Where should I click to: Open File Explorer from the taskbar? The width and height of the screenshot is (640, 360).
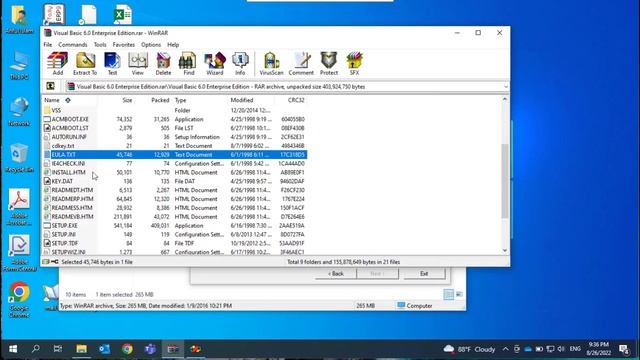pos(81,349)
